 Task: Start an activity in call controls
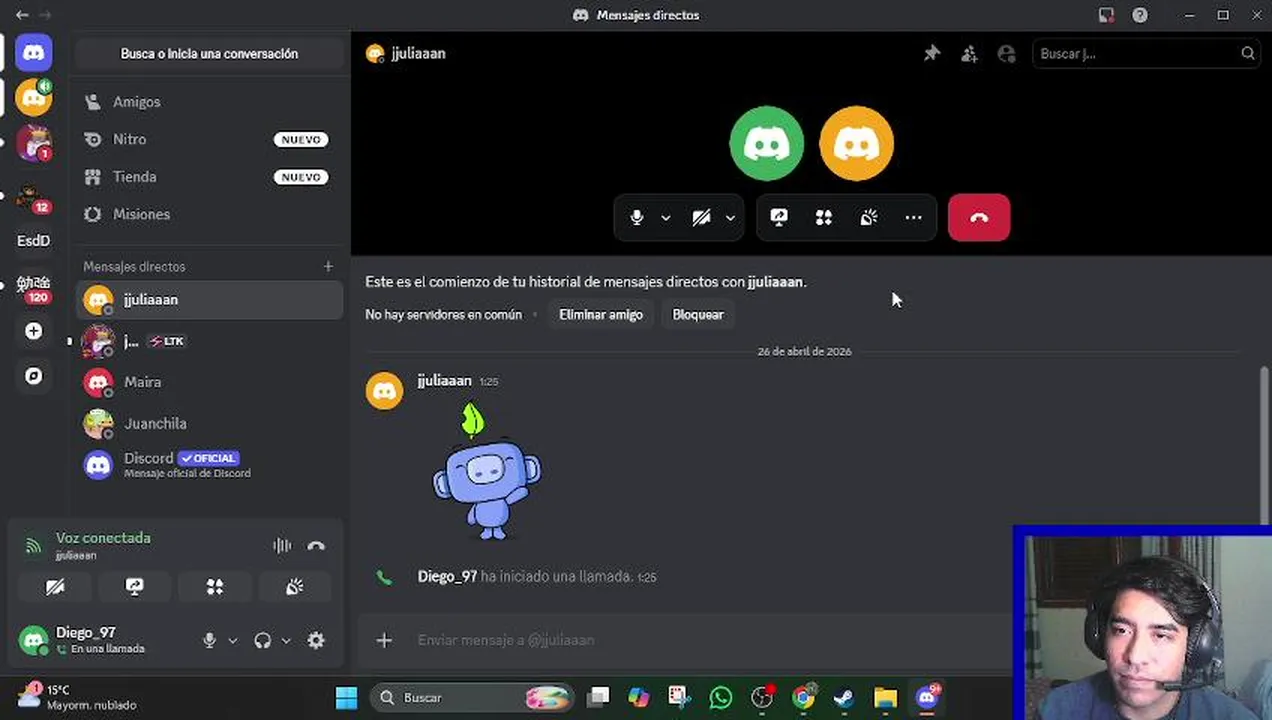[x=824, y=217]
